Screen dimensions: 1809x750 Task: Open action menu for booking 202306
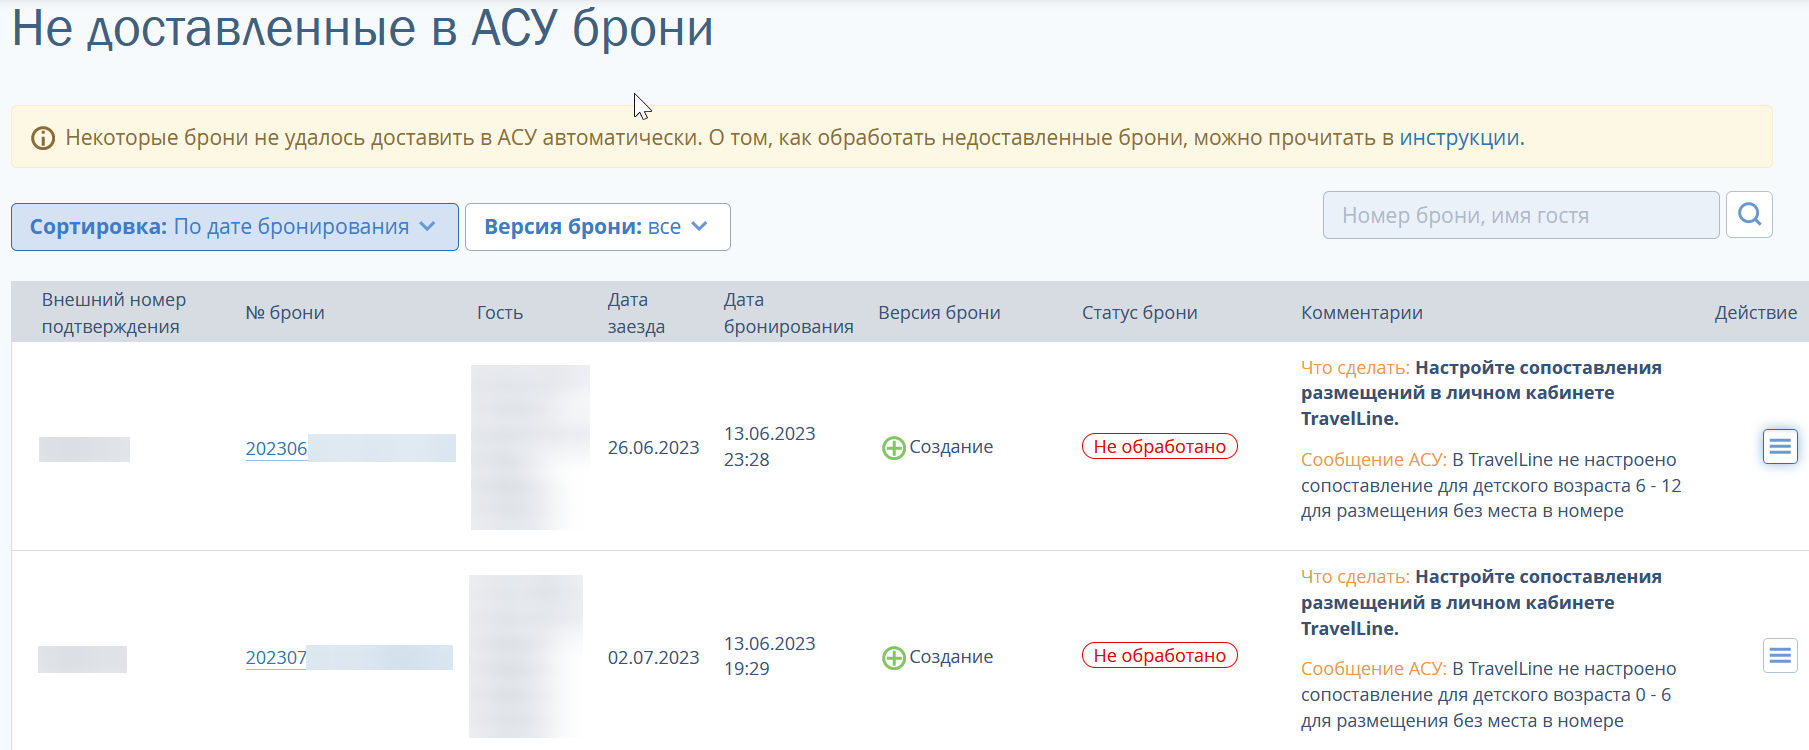click(1780, 446)
